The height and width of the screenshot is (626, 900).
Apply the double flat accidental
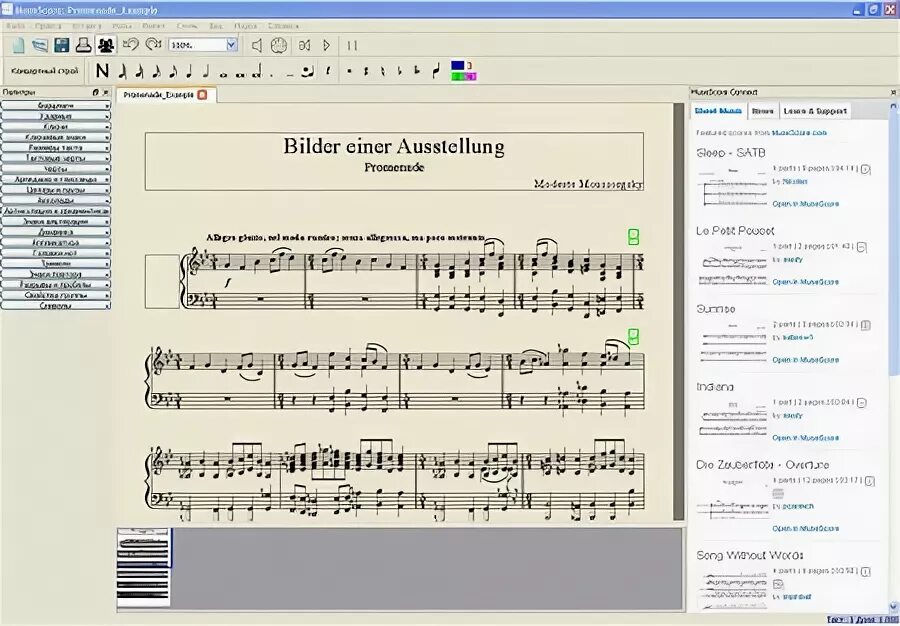pos(417,72)
